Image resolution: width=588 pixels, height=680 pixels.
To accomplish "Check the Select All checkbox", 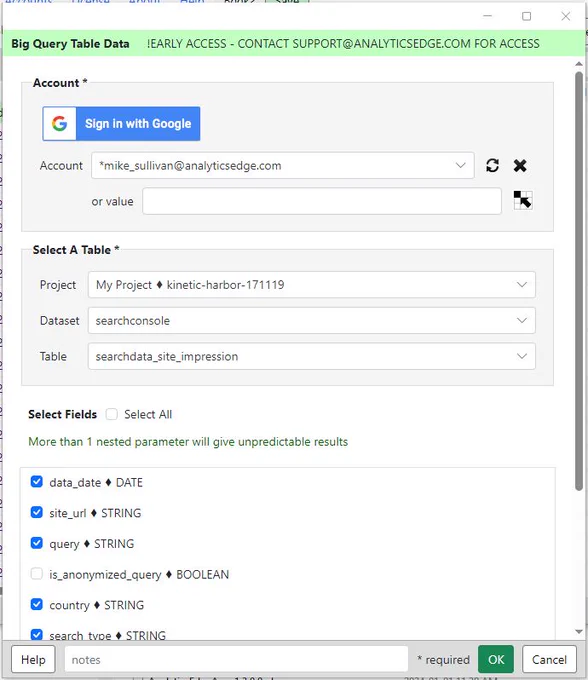I will pos(112,414).
